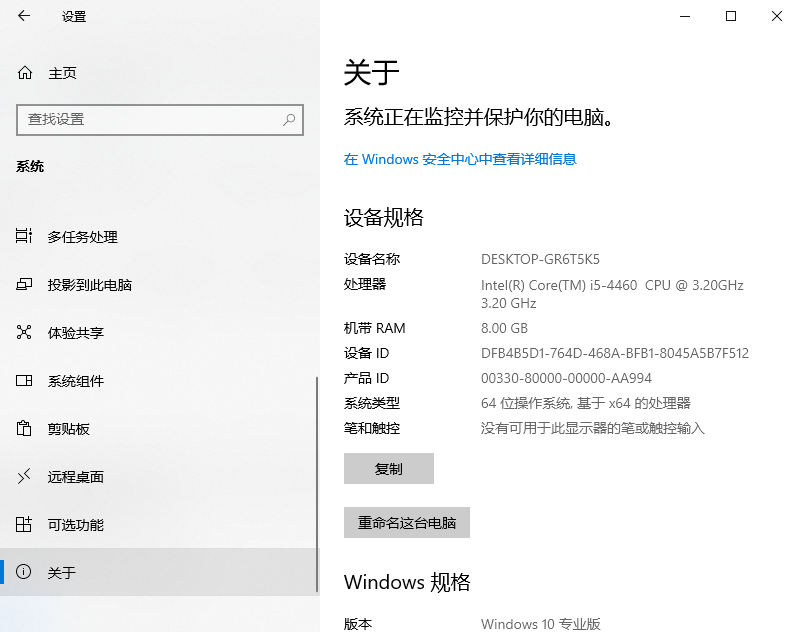Viewport: 800px width, 632px height.
Task: Click the 关于 info icon in sidebar
Action: (23, 572)
